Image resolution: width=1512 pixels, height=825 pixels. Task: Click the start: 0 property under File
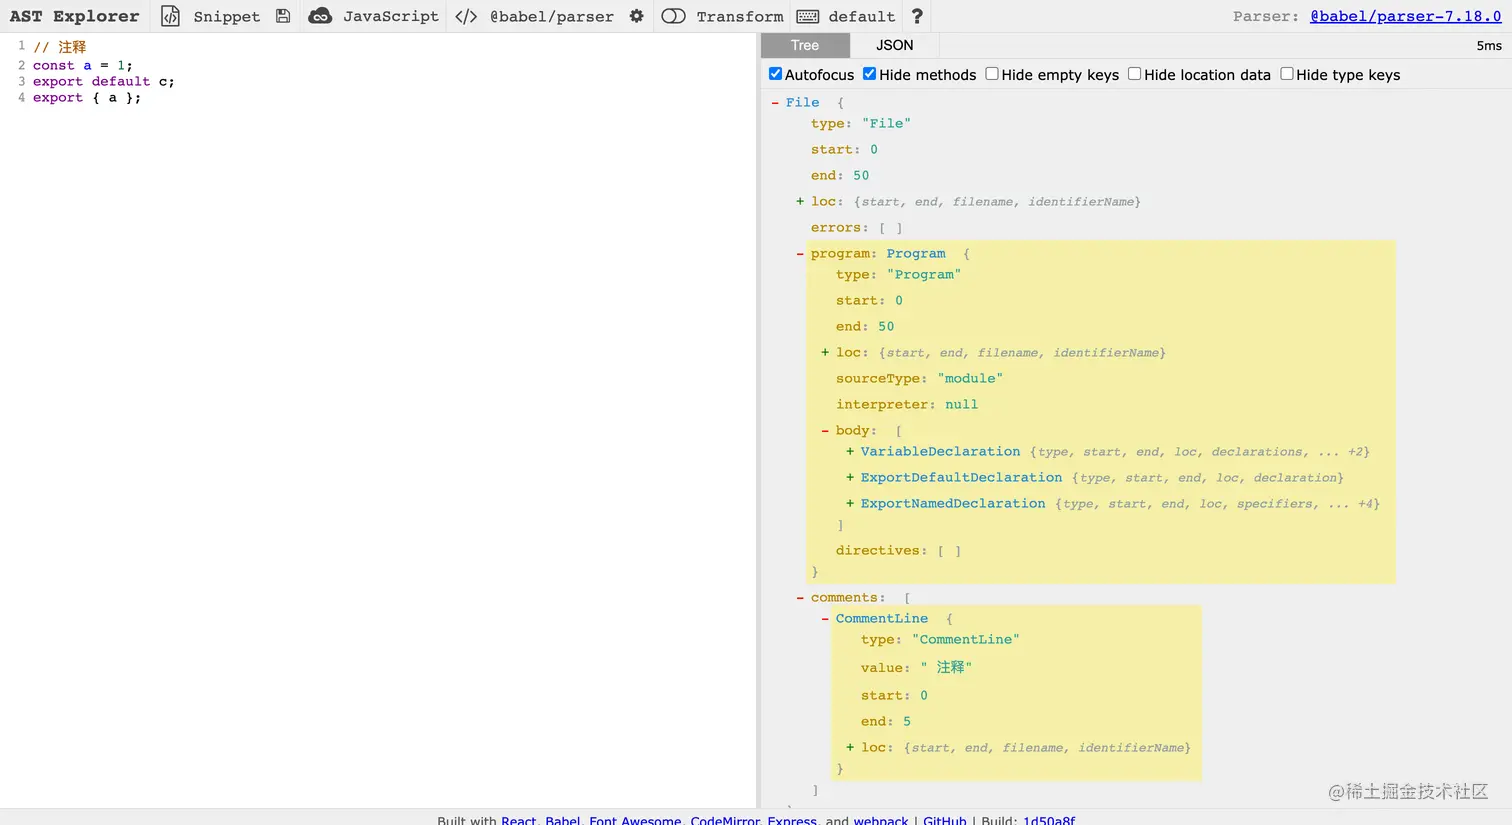pos(845,149)
